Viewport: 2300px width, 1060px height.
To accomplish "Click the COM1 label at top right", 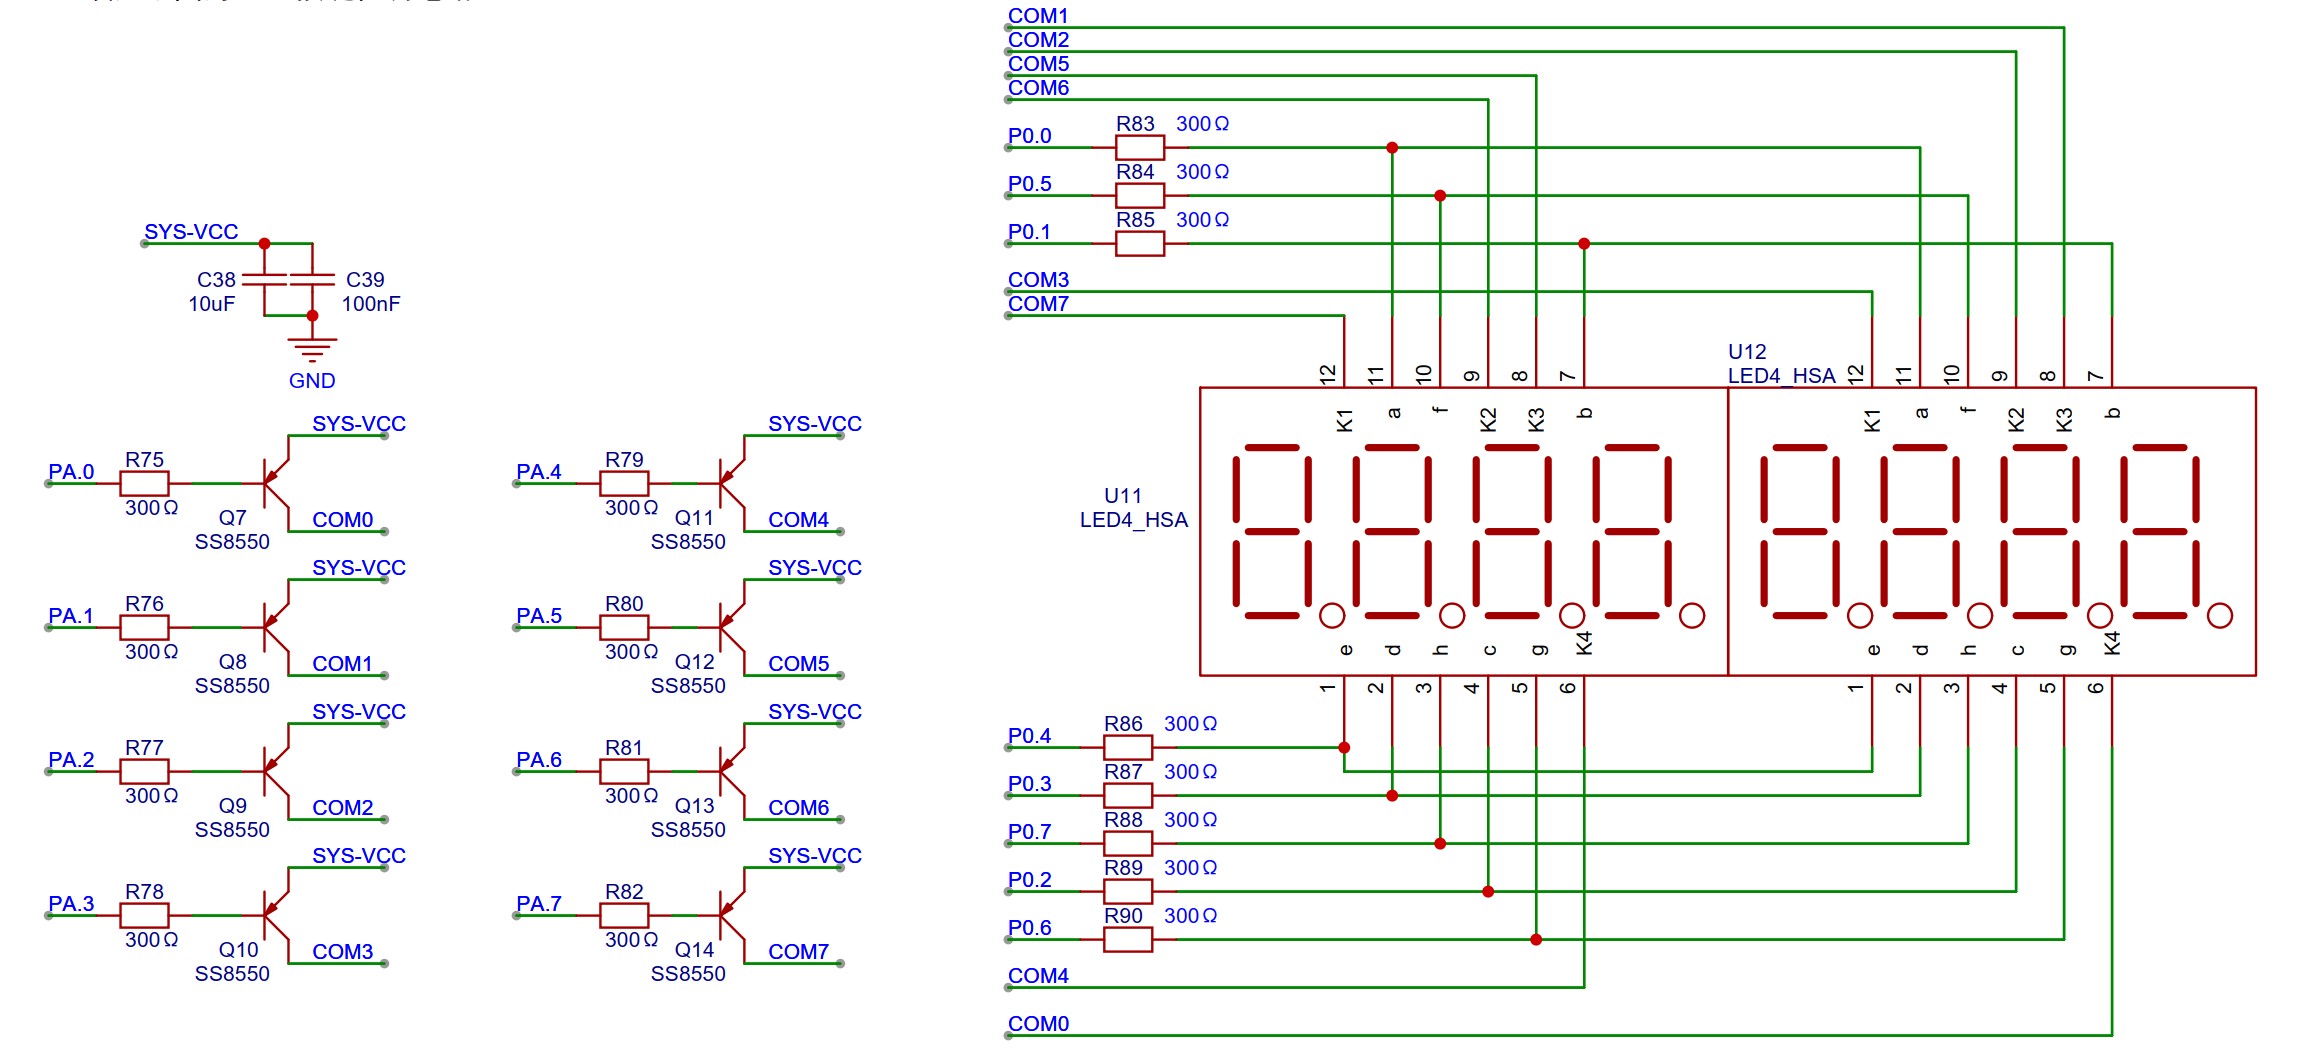I will (x=1039, y=15).
